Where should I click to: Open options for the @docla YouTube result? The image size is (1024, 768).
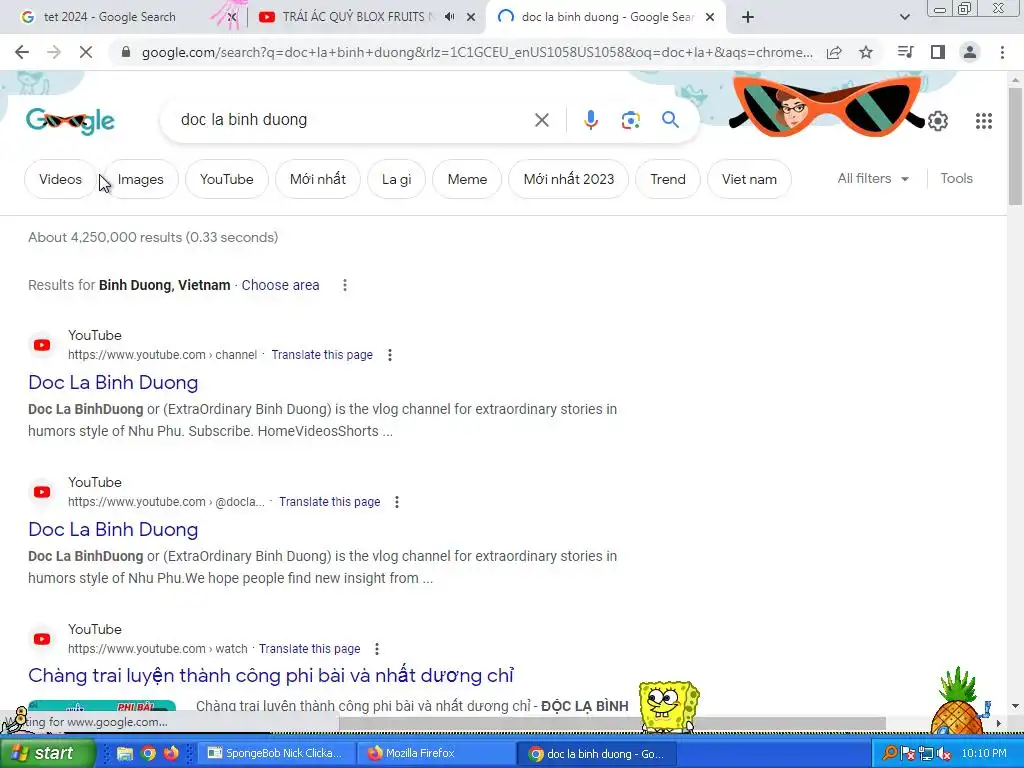pos(397,502)
